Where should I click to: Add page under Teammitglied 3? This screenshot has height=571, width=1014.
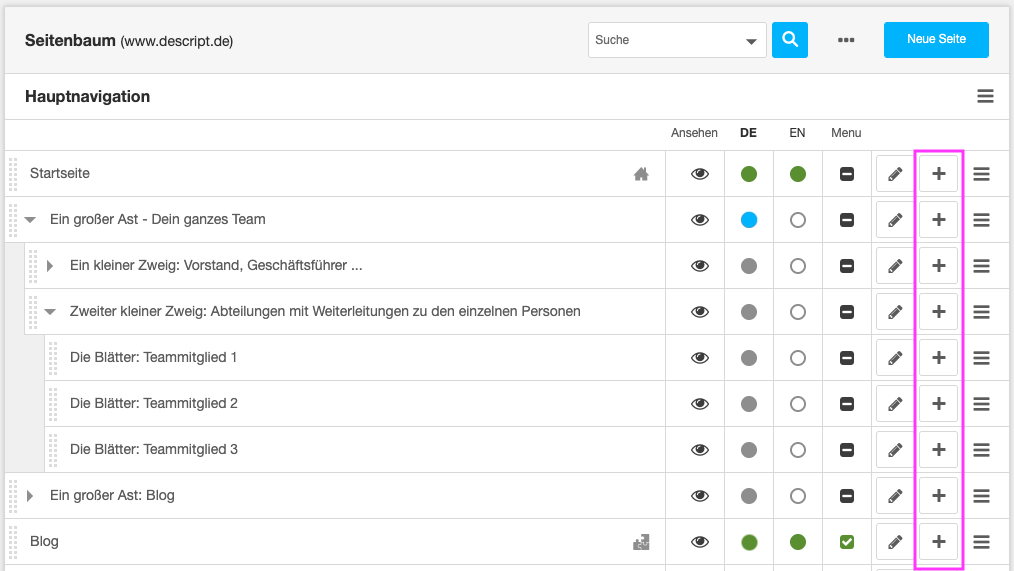[x=938, y=449]
